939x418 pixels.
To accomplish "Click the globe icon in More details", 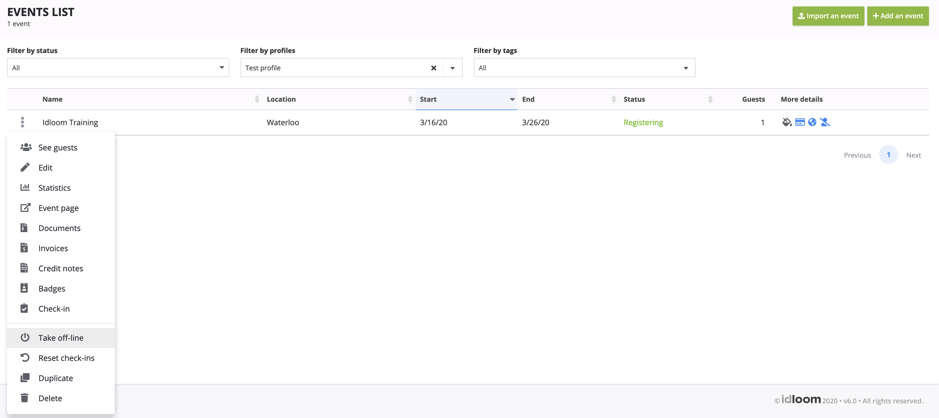I will [812, 122].
